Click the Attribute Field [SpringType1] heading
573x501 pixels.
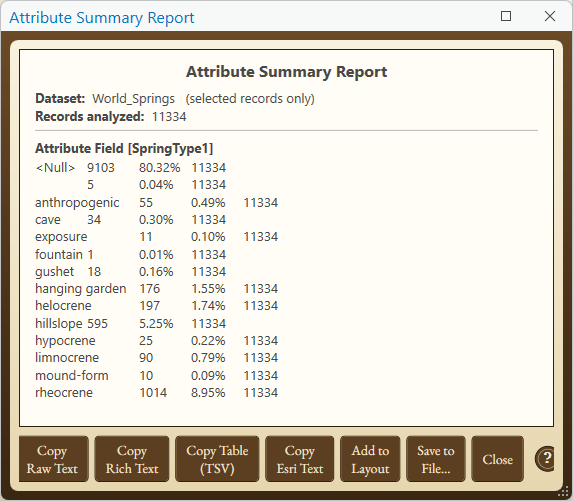pyautogui.click(x=124, y=149)
